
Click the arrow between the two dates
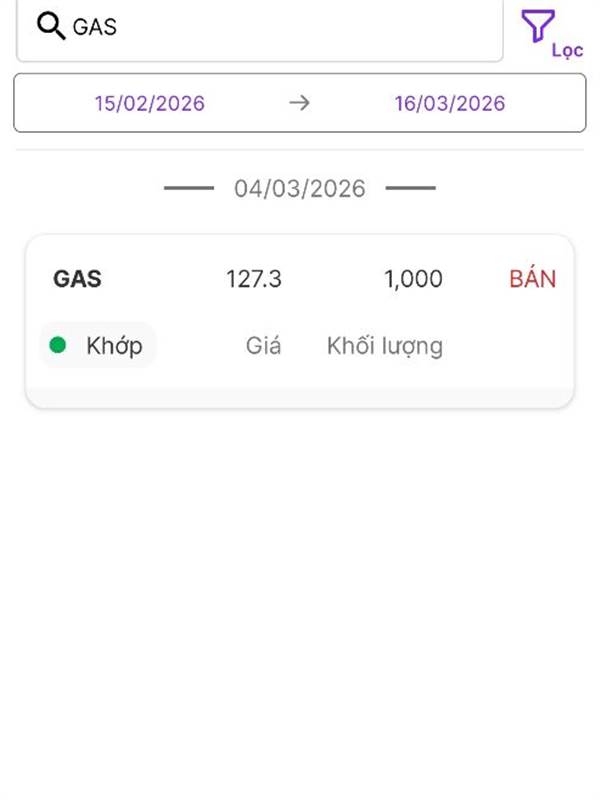pos(299,103)
